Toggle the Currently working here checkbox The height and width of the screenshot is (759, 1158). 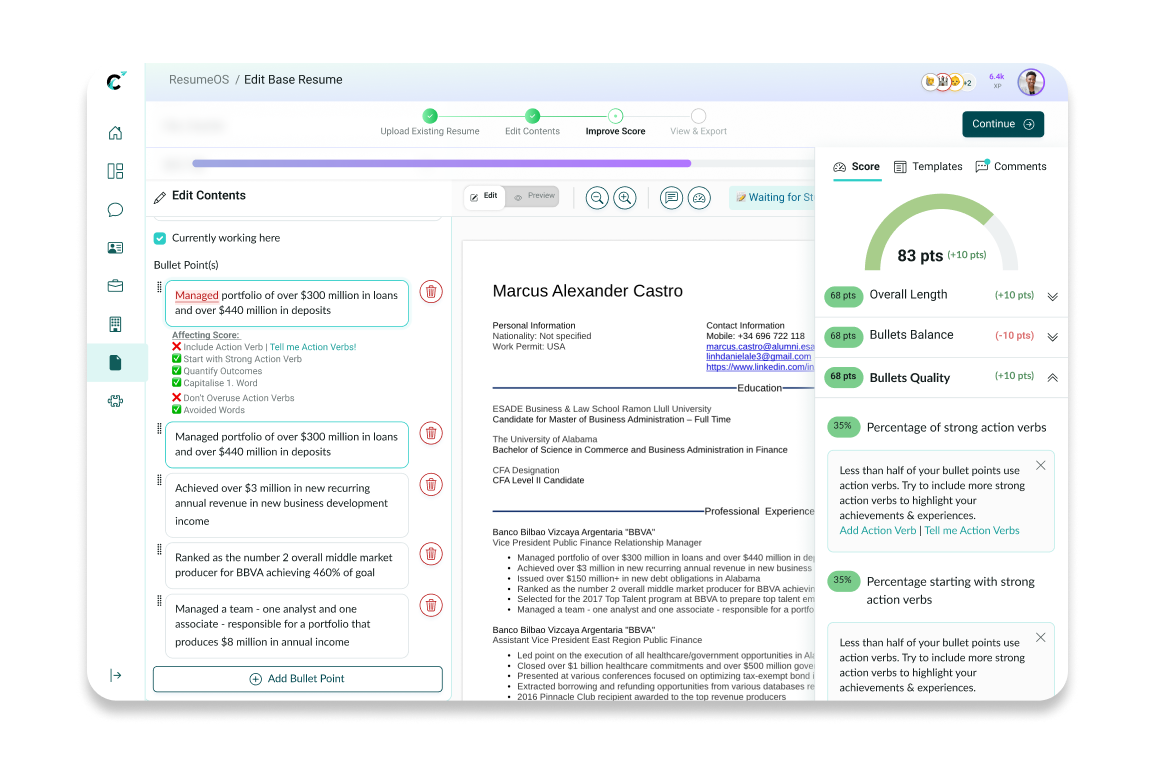tap(160, 238)
